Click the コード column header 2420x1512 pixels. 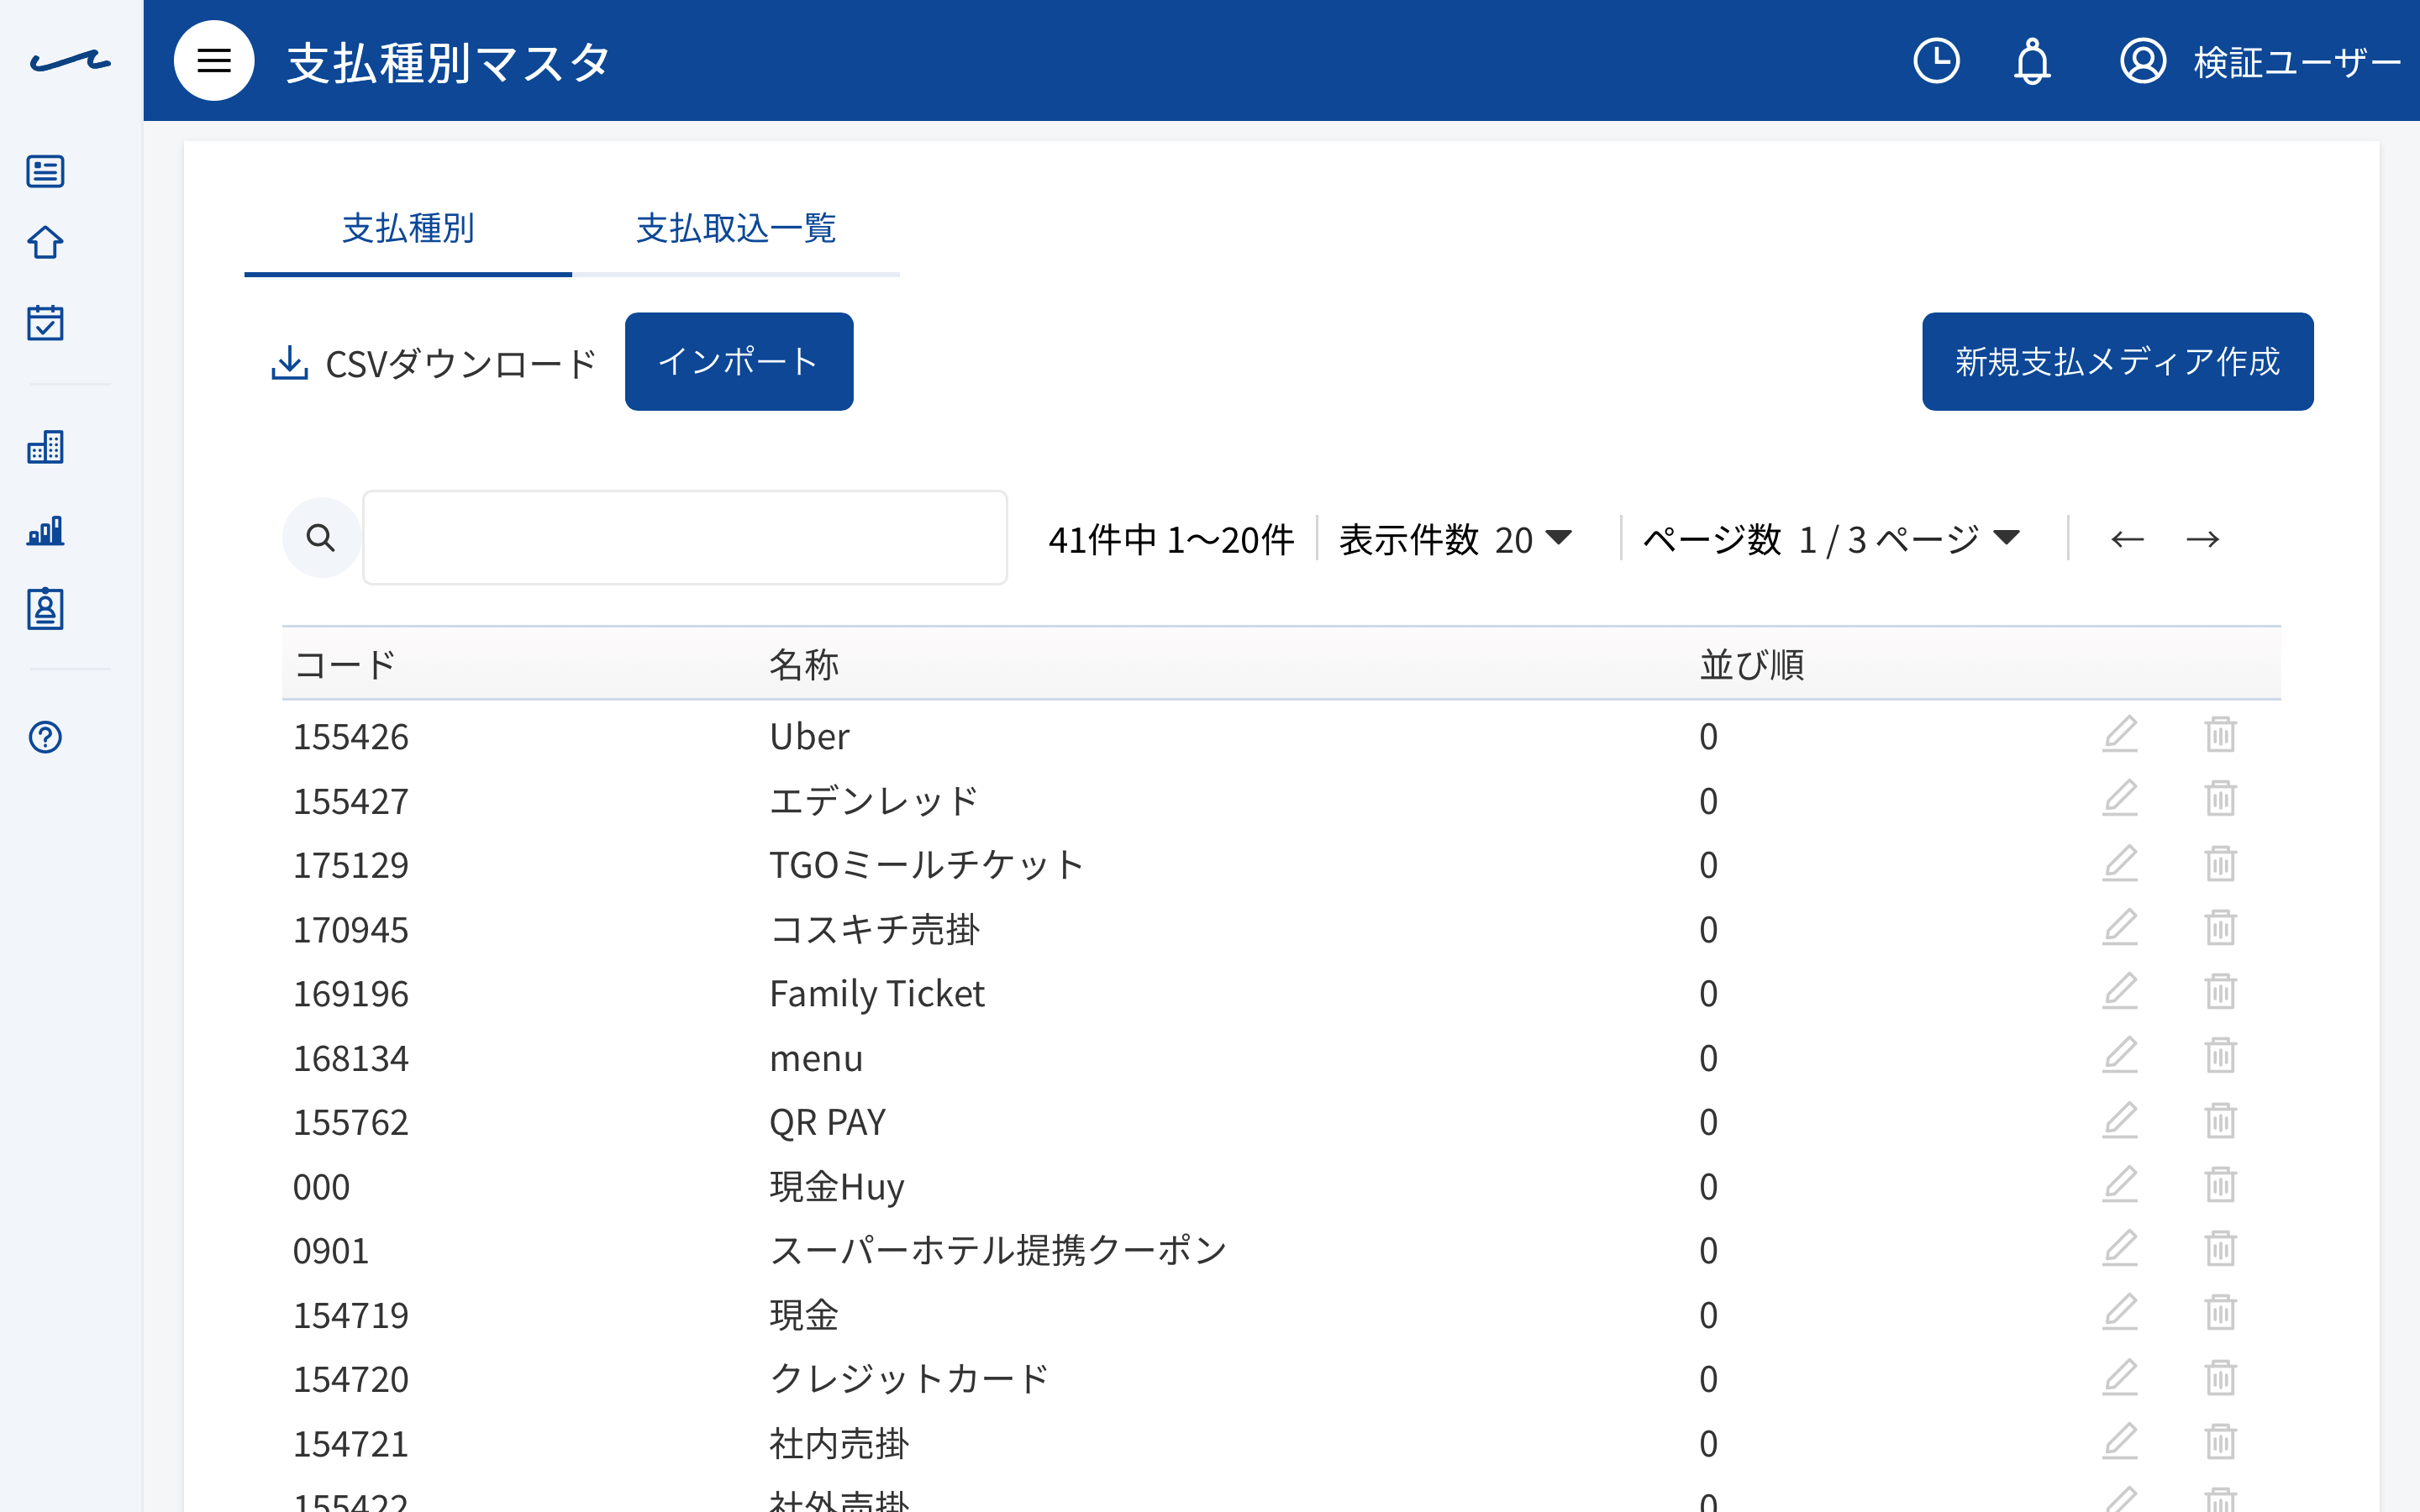[346, 665]
